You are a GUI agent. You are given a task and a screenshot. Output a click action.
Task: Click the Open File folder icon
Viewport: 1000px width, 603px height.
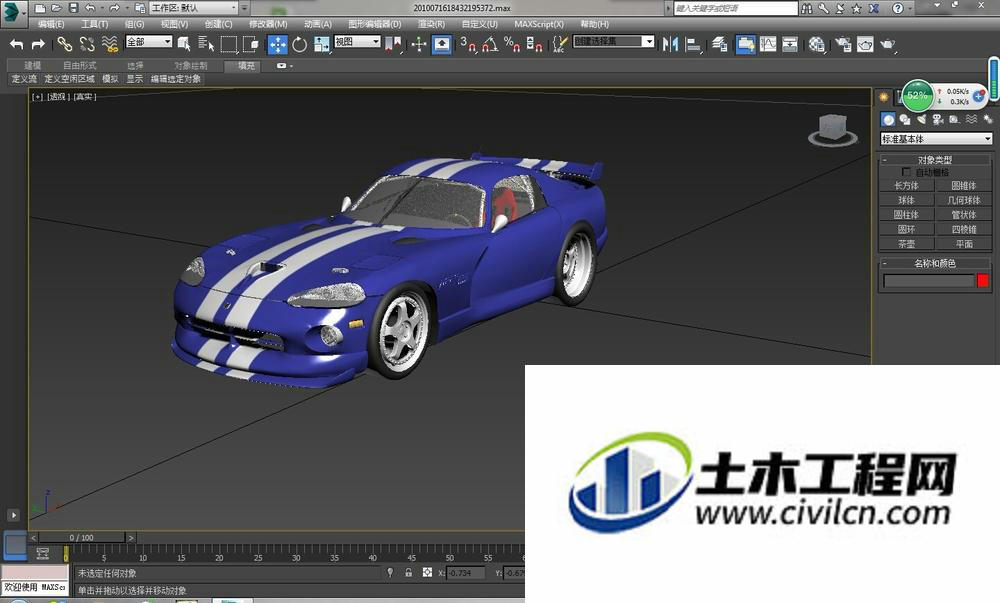57,8
